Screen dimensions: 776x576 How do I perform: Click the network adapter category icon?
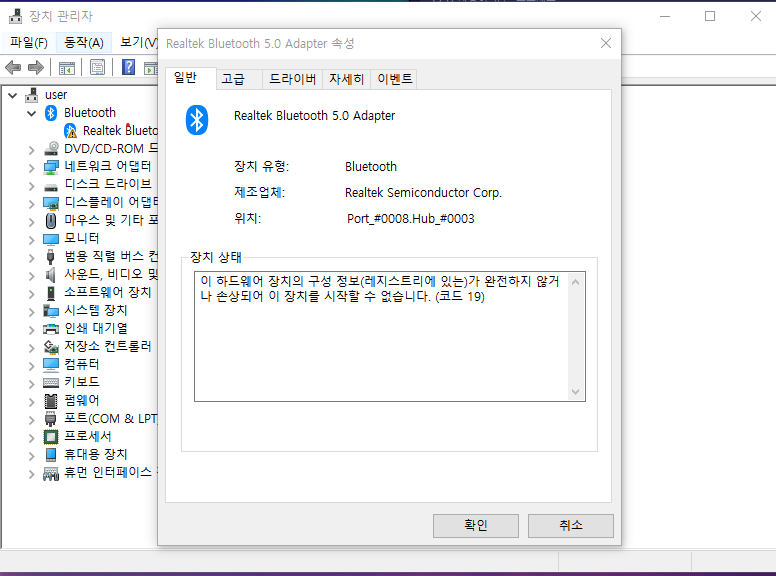[51, 167]
